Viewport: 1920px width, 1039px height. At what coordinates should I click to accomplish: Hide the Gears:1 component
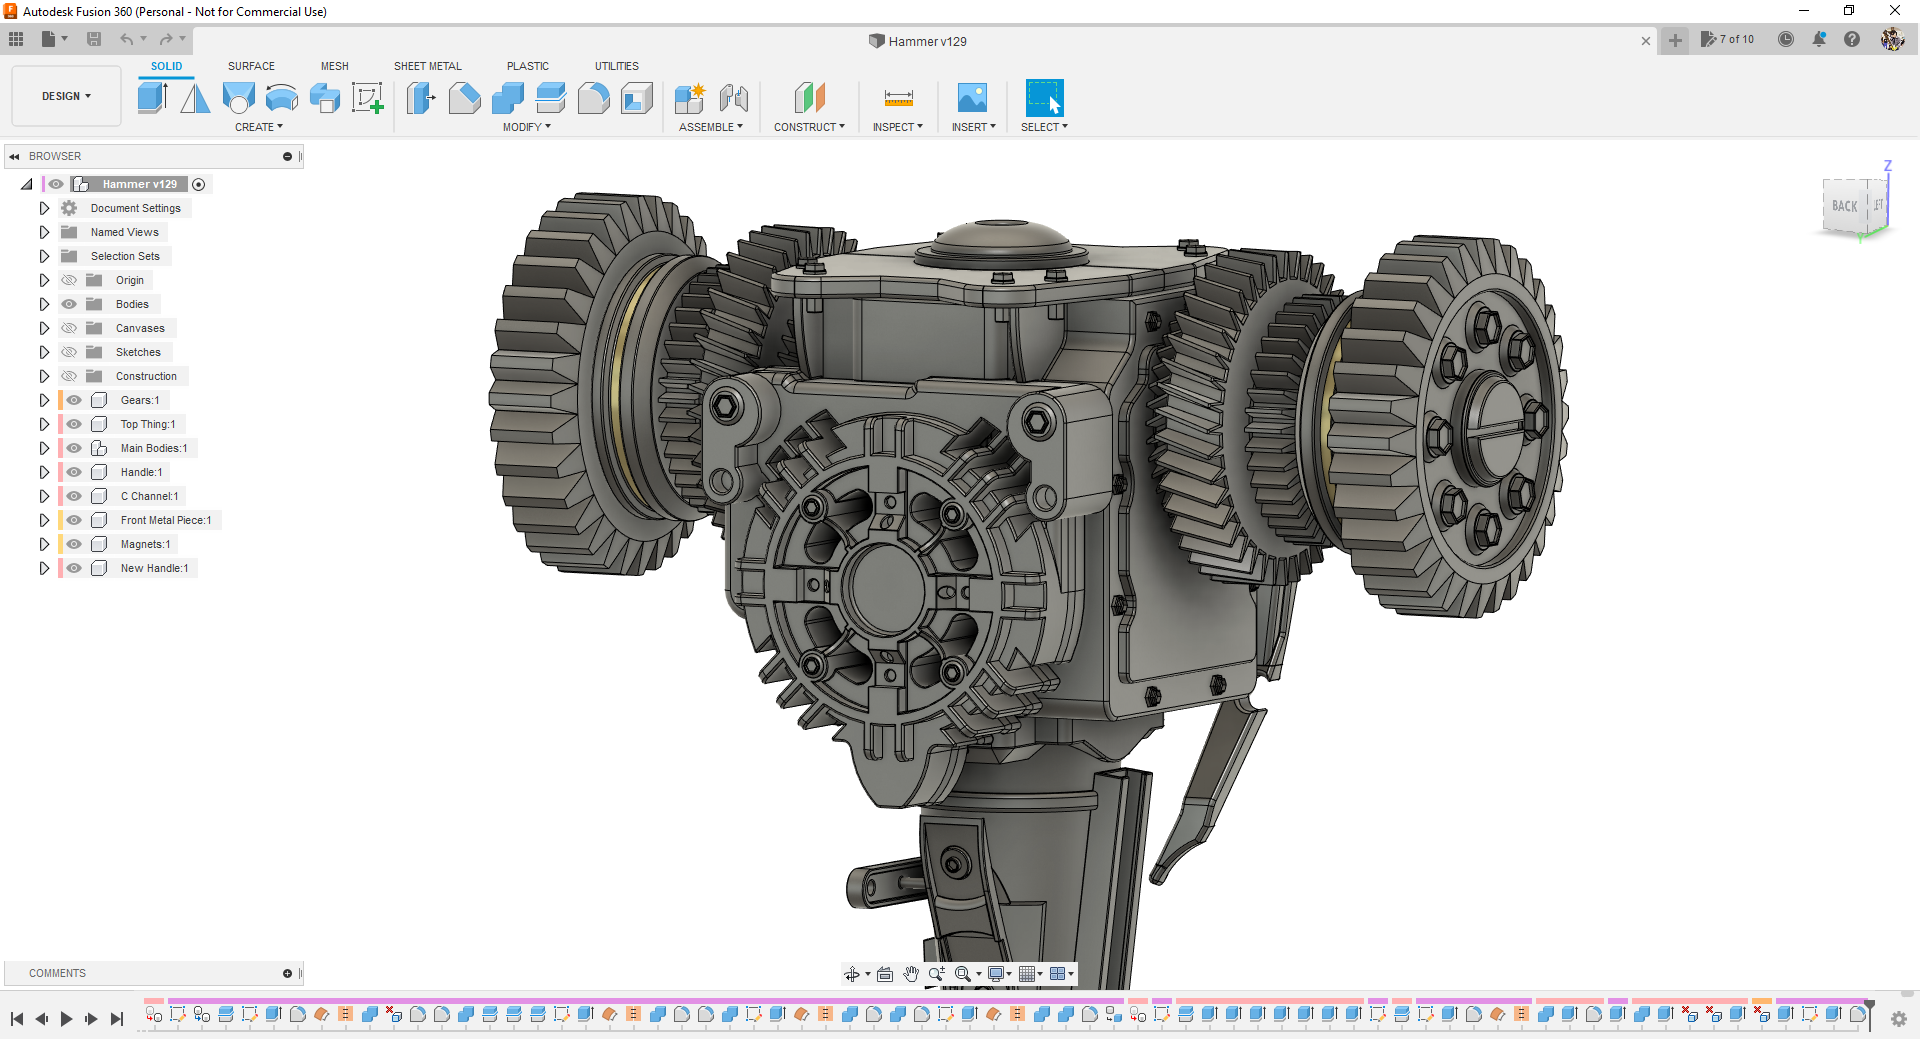pos(74,400)
